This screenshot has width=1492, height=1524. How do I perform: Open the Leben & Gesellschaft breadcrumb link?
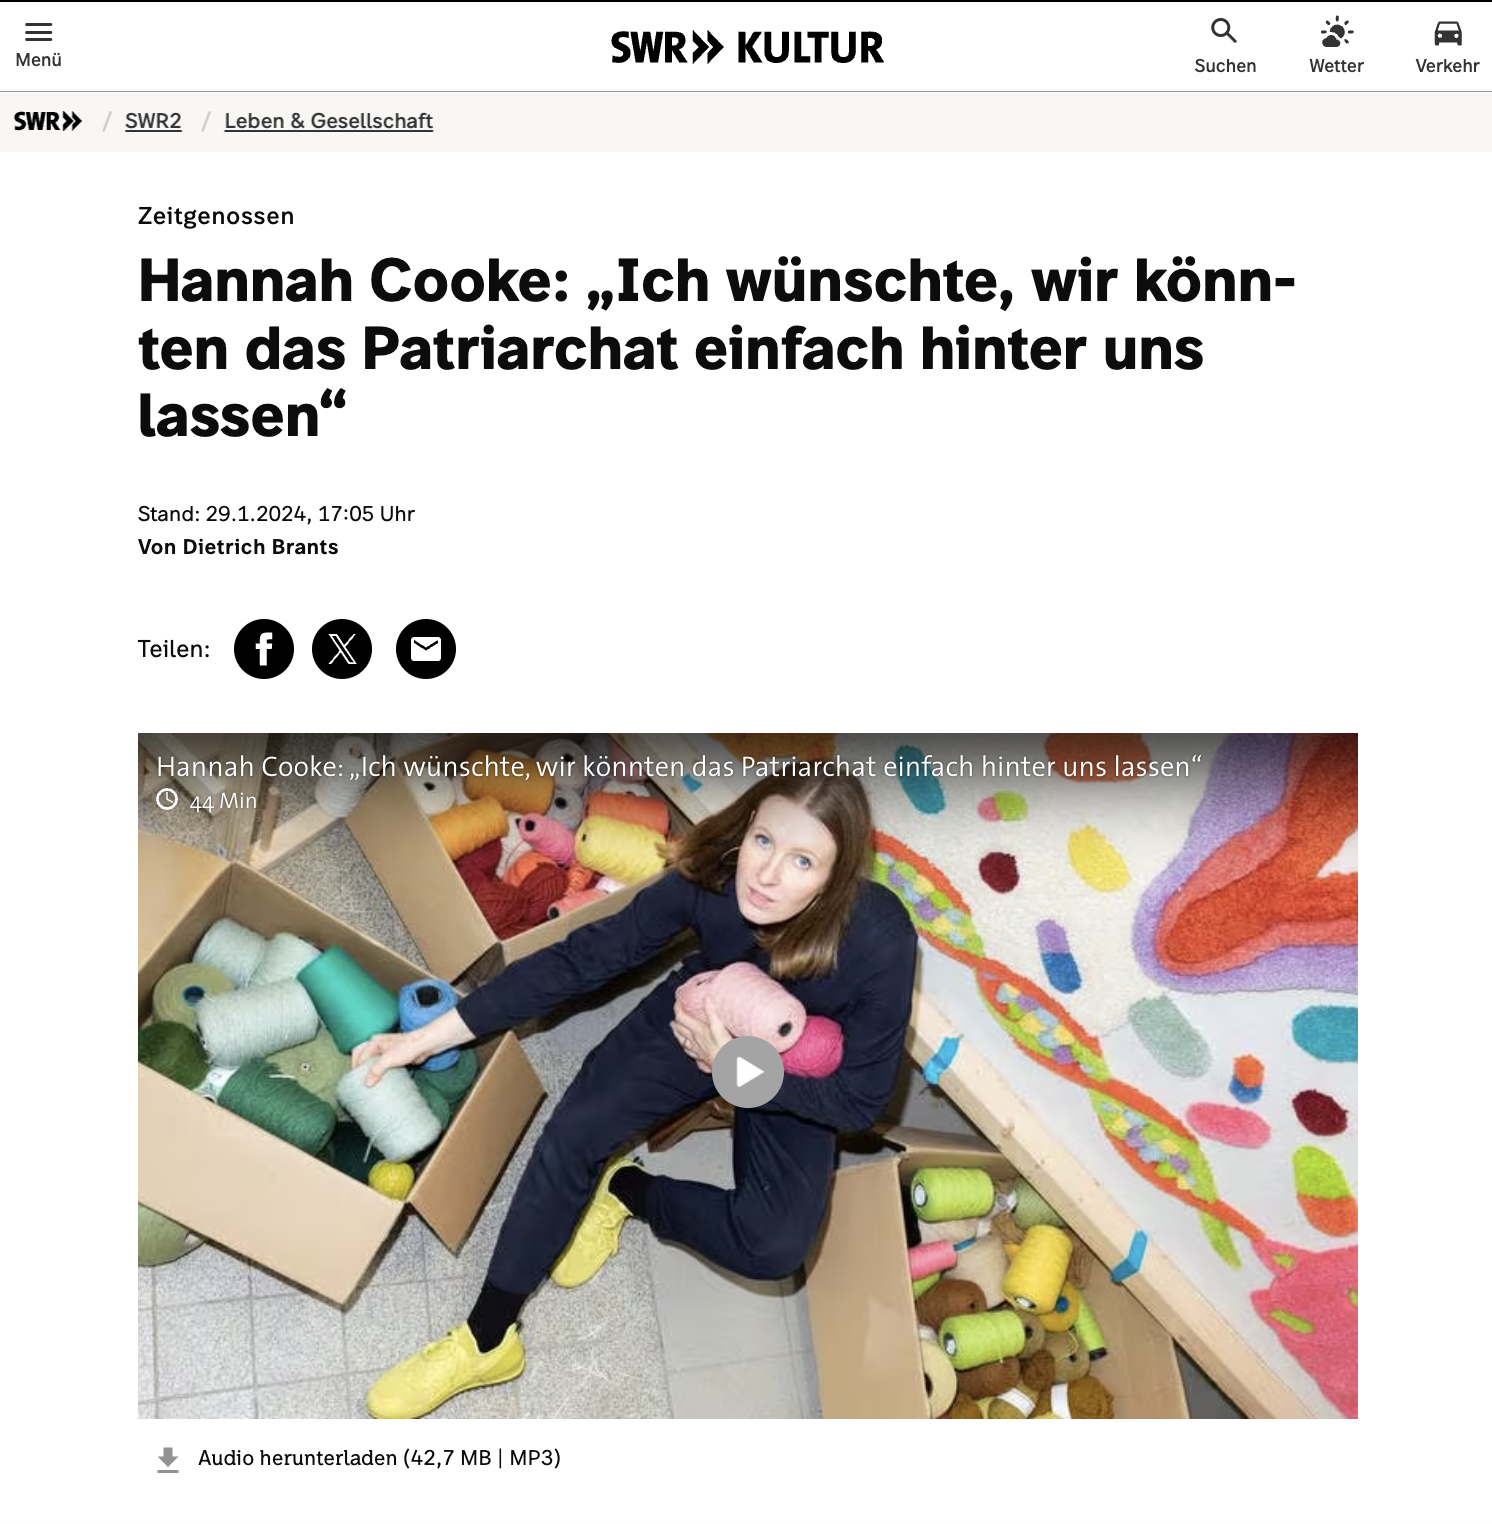pyautogui.click(x=328, y=121)
